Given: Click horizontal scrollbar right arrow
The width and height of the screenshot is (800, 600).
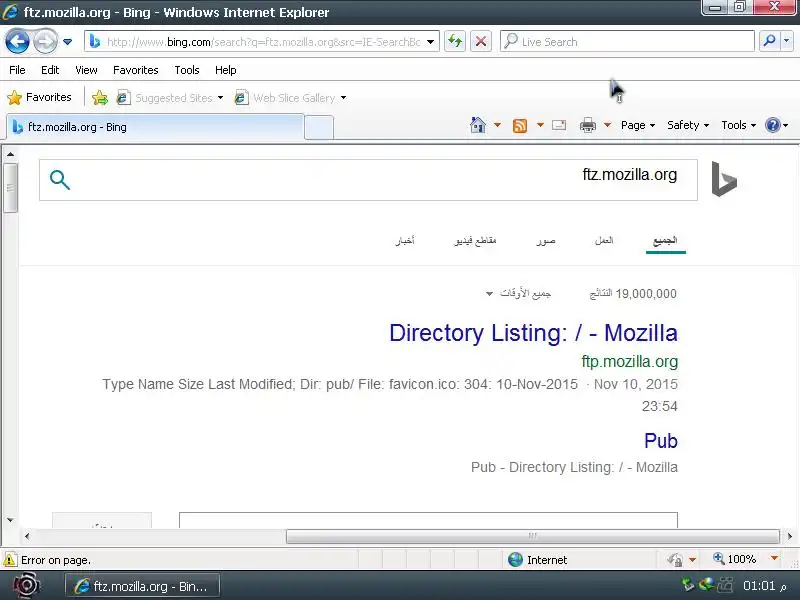Looking at the screenshot, I should [790, 536].
